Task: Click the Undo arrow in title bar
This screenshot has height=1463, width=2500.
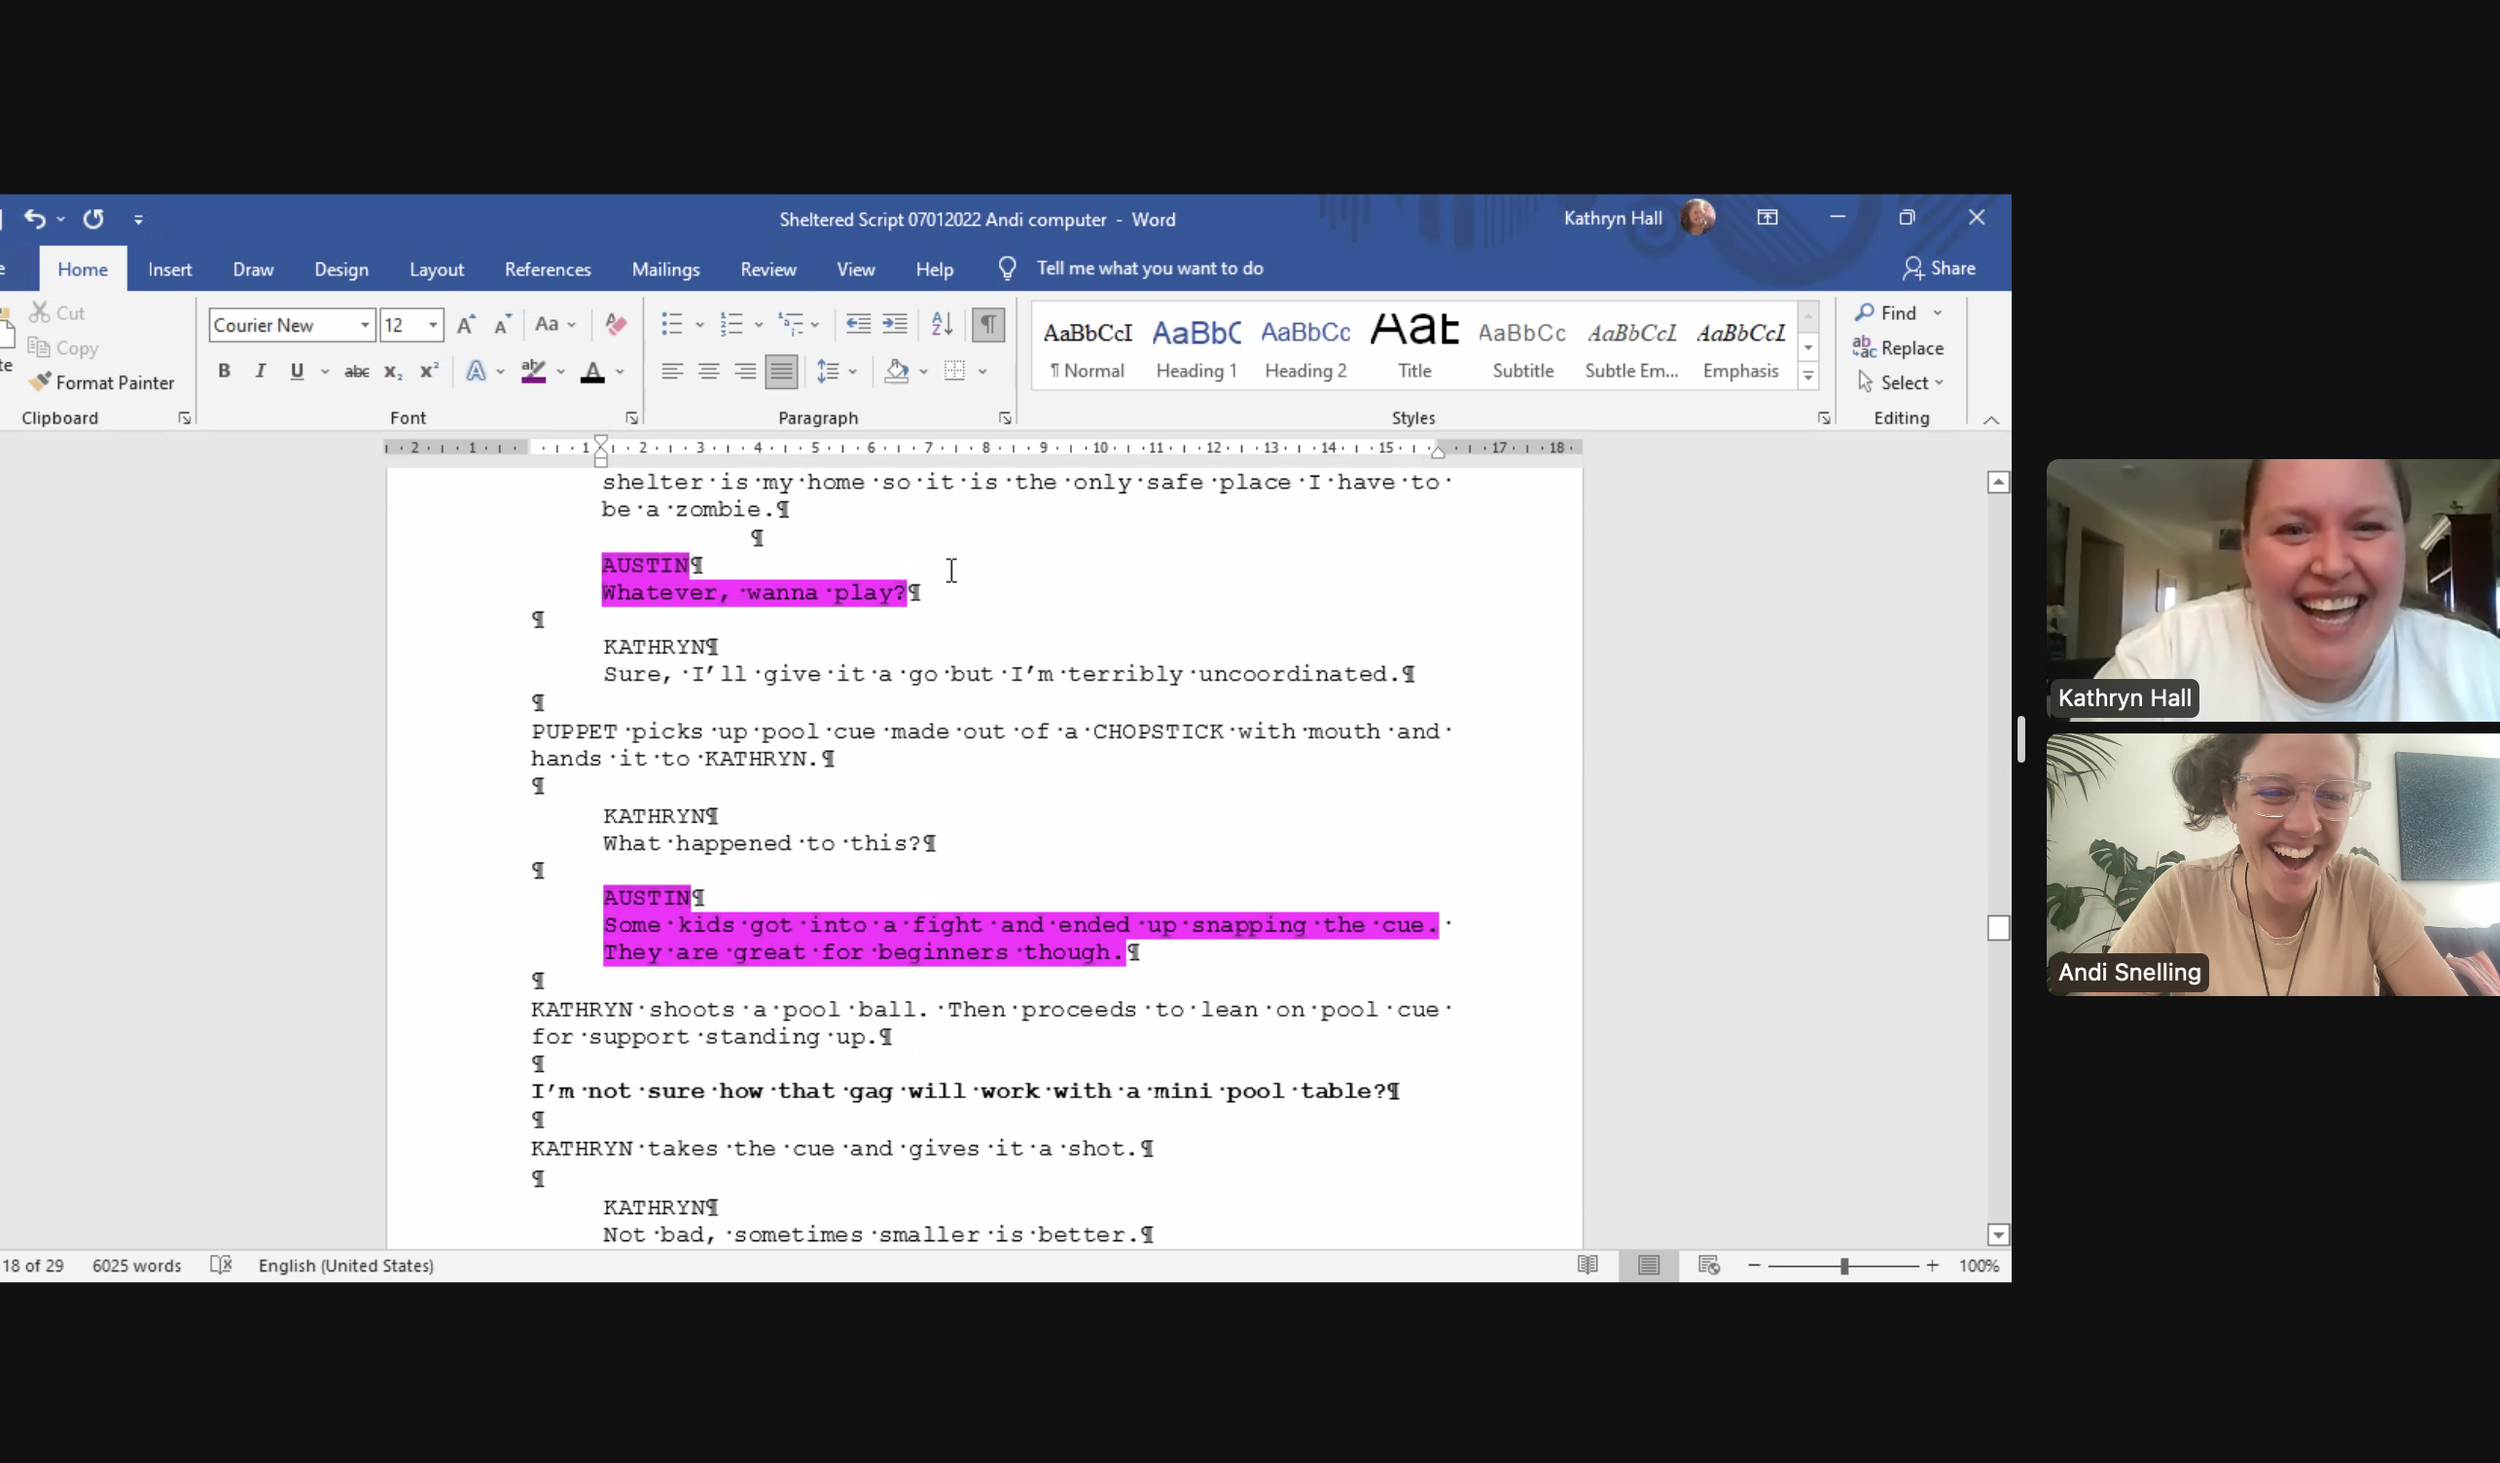Action: coord(35,218)
